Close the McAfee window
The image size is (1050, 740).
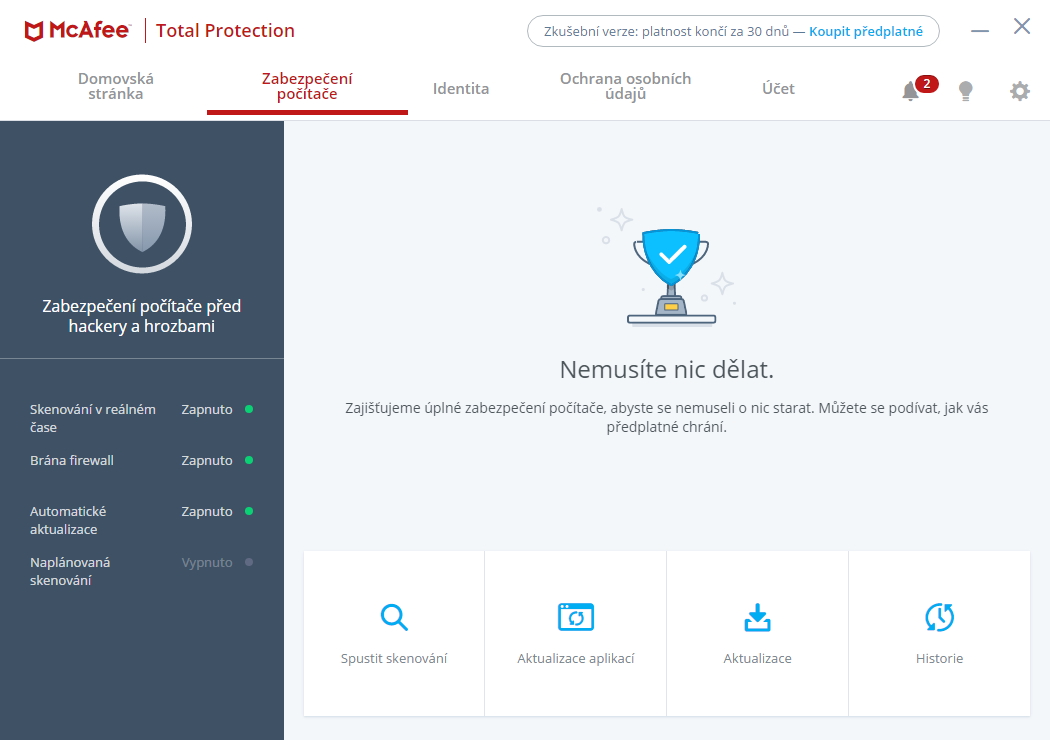[1022, 26]
